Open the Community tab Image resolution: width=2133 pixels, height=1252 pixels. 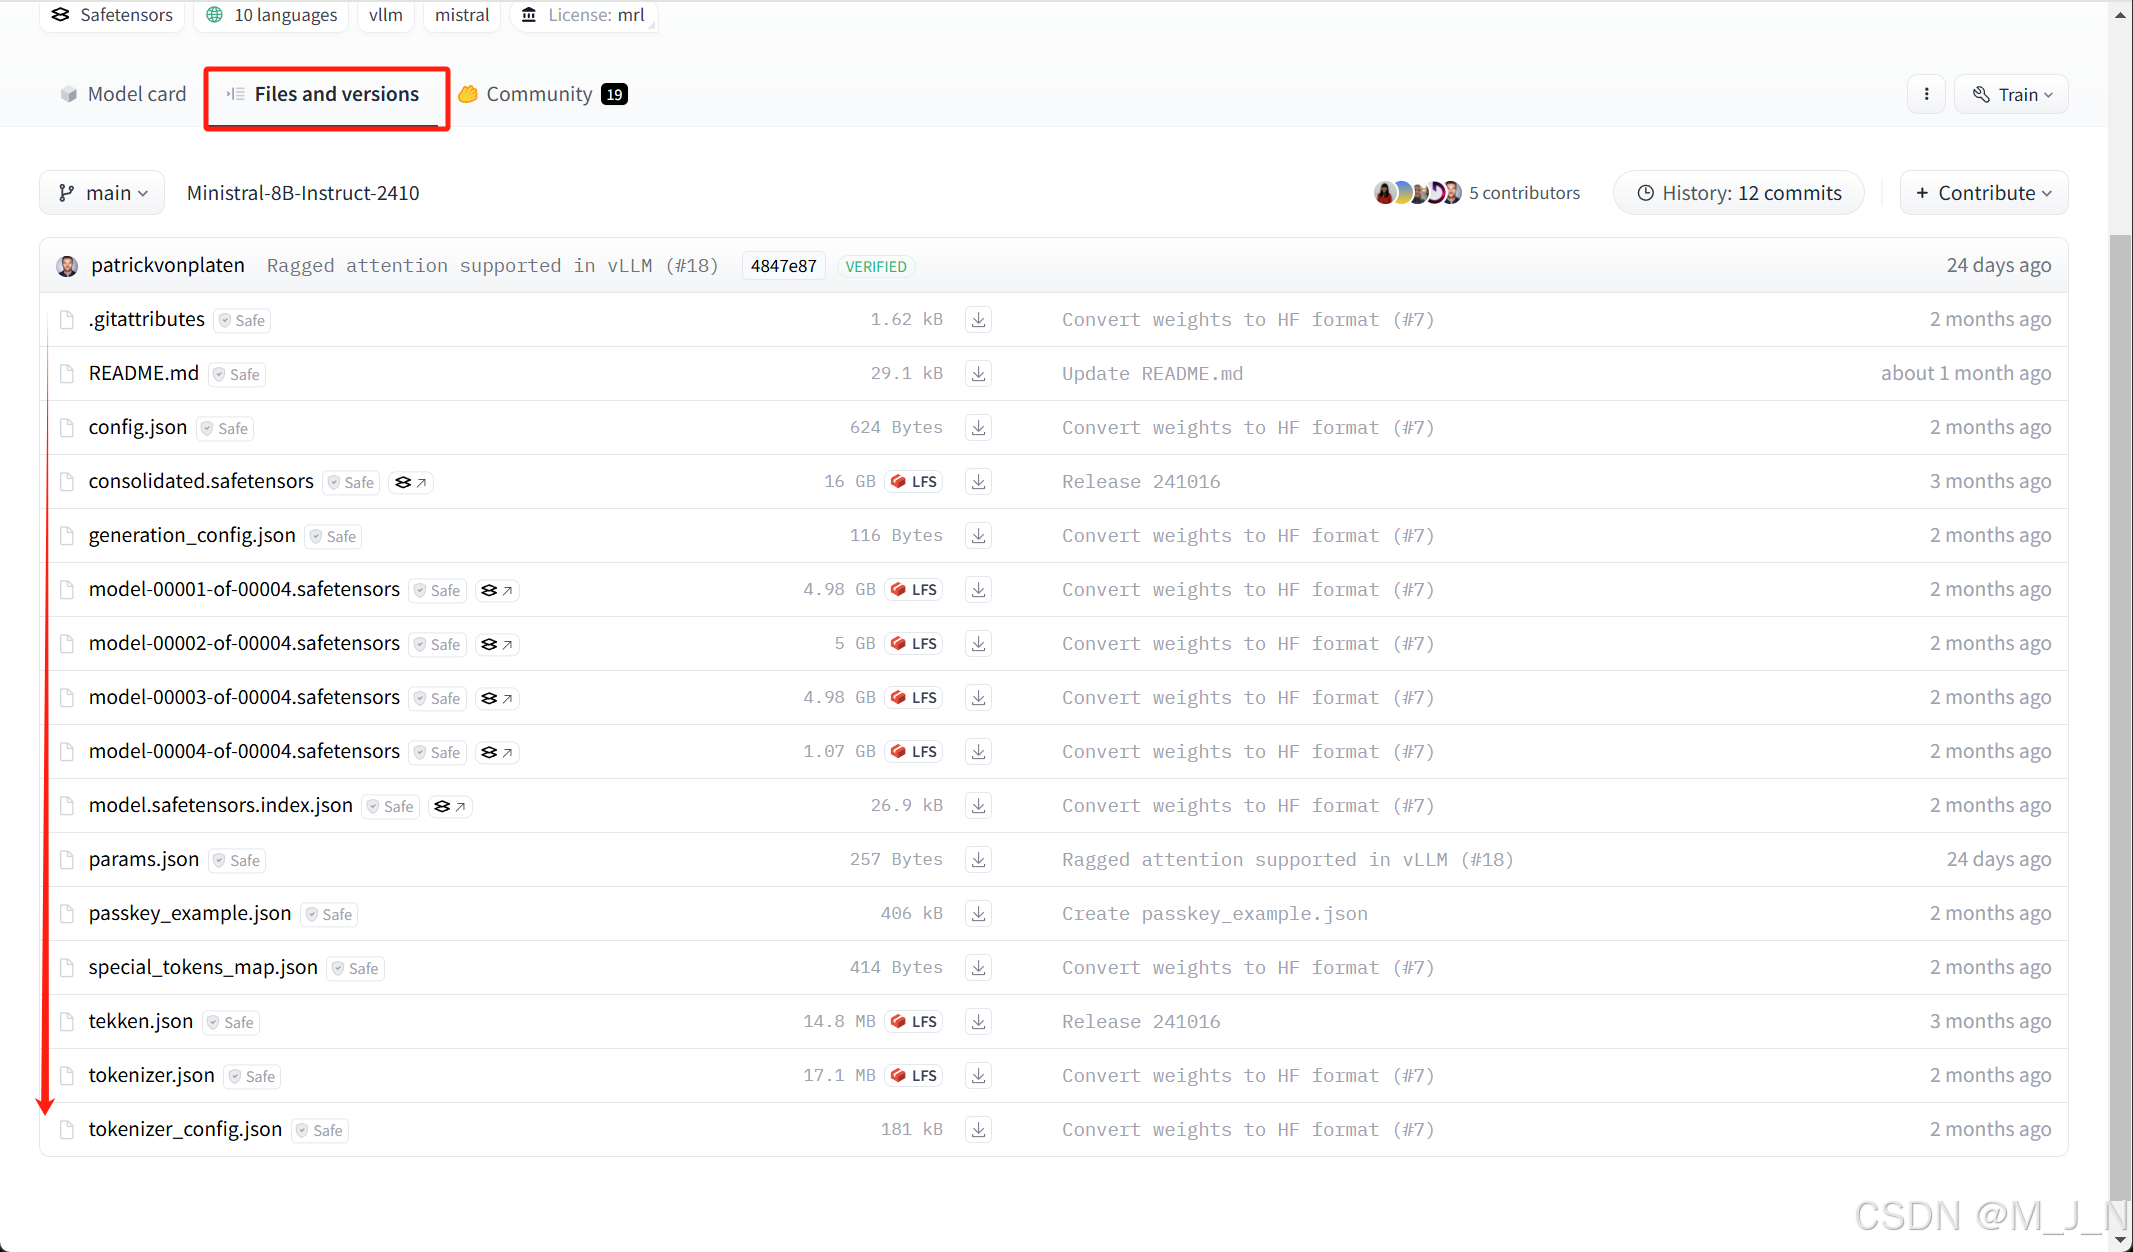(541, 94)
